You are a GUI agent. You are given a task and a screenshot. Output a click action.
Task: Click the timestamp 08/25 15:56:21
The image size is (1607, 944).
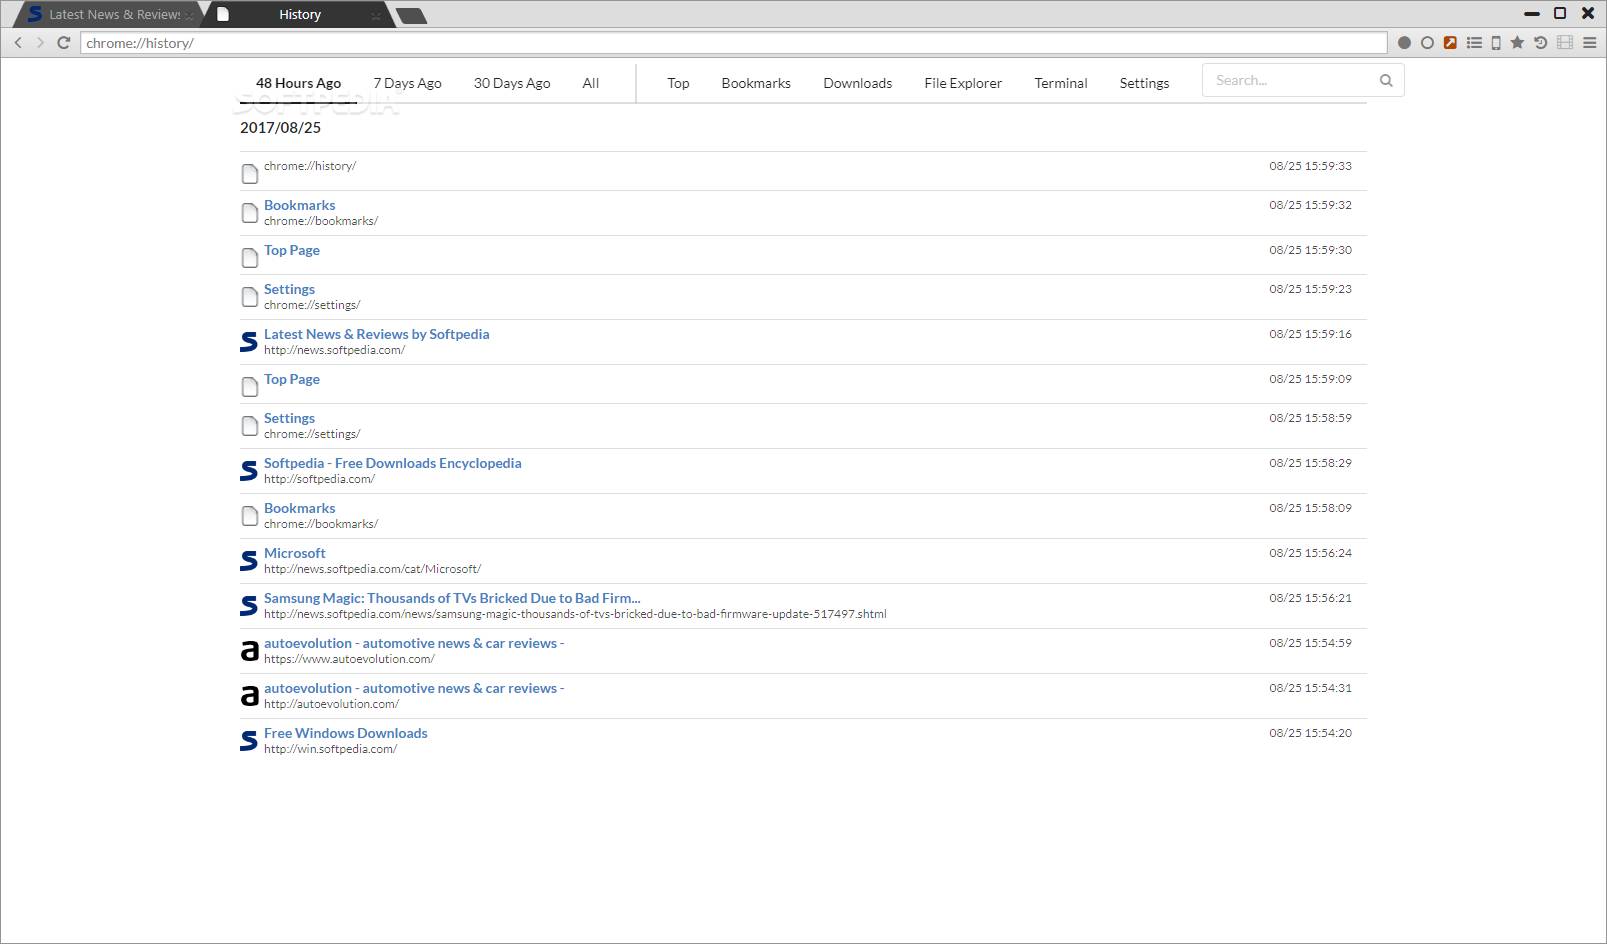[1310, 598]
